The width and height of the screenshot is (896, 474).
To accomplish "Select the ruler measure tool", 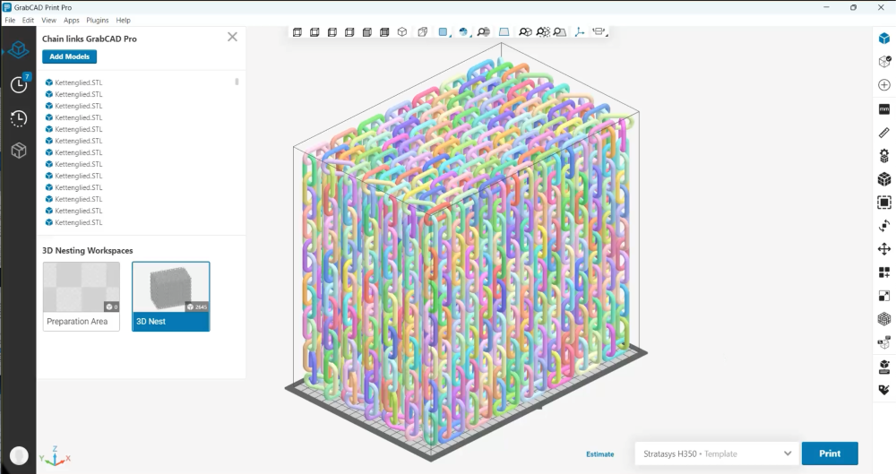I will pyautogui.click(x=884, y=132).
